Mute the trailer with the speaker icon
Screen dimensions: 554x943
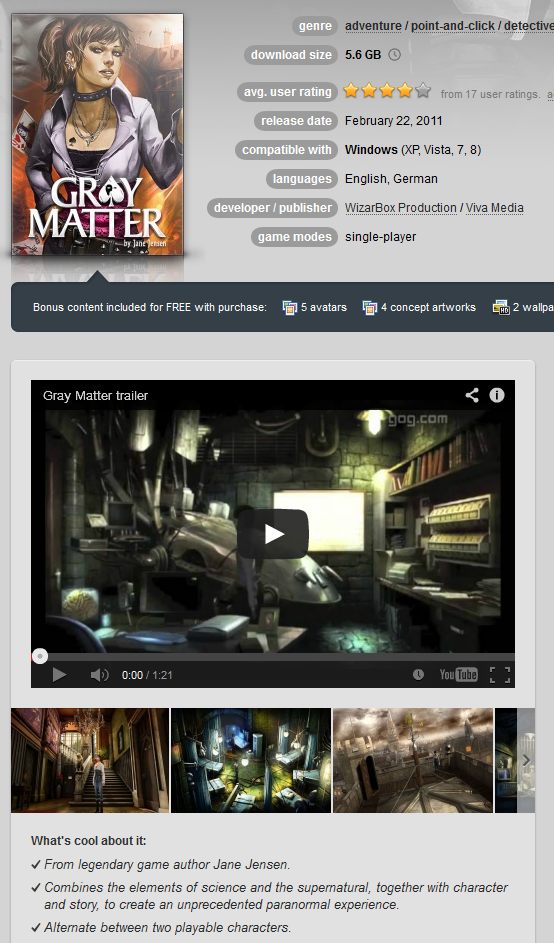(x=99, y=675)
